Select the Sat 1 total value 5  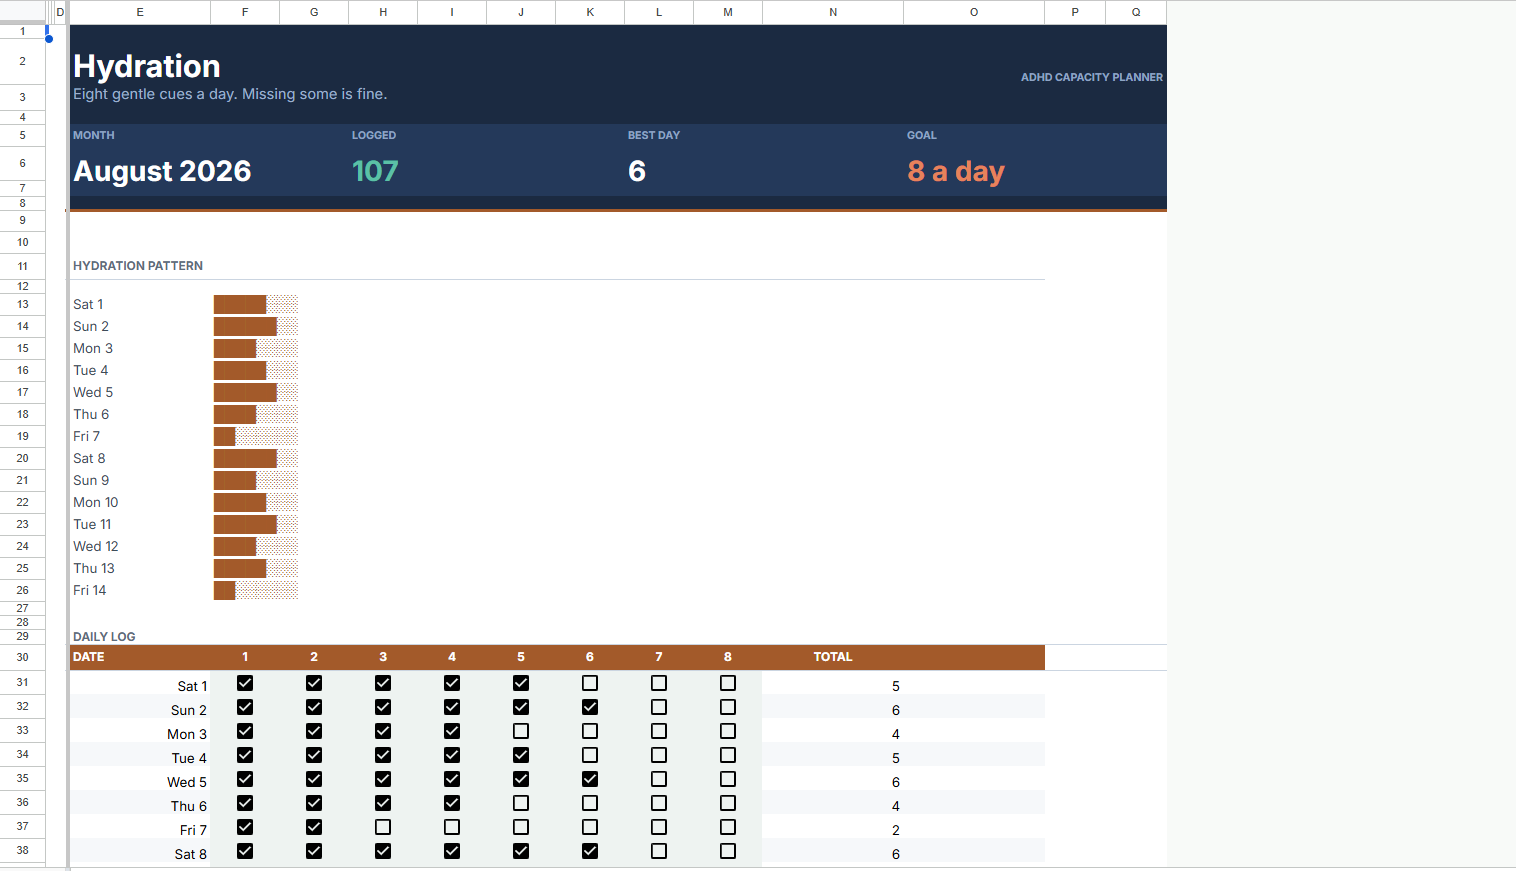point(896,686)
